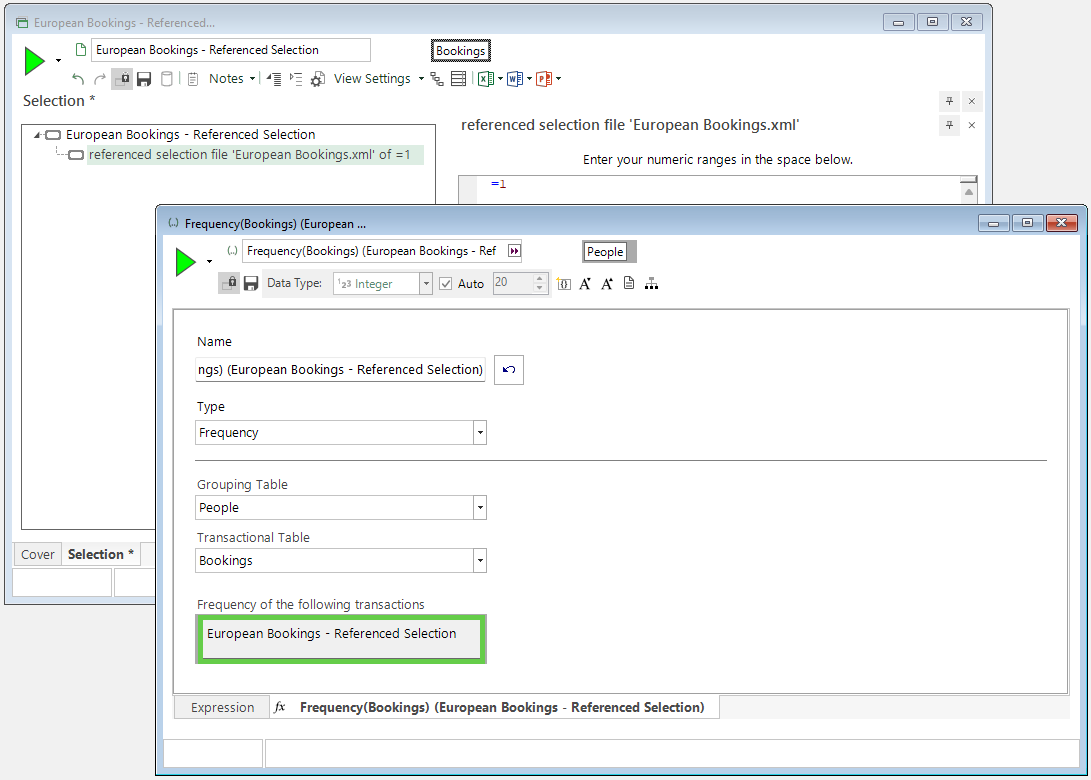Click the highlighted 'European Bookings - Referenced Selection' drop box
The height and width of the screenshot is (780, 1091).
point(341,639)
